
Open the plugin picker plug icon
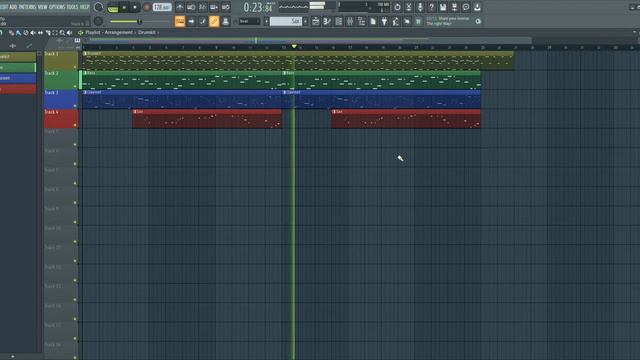[384, 22]
